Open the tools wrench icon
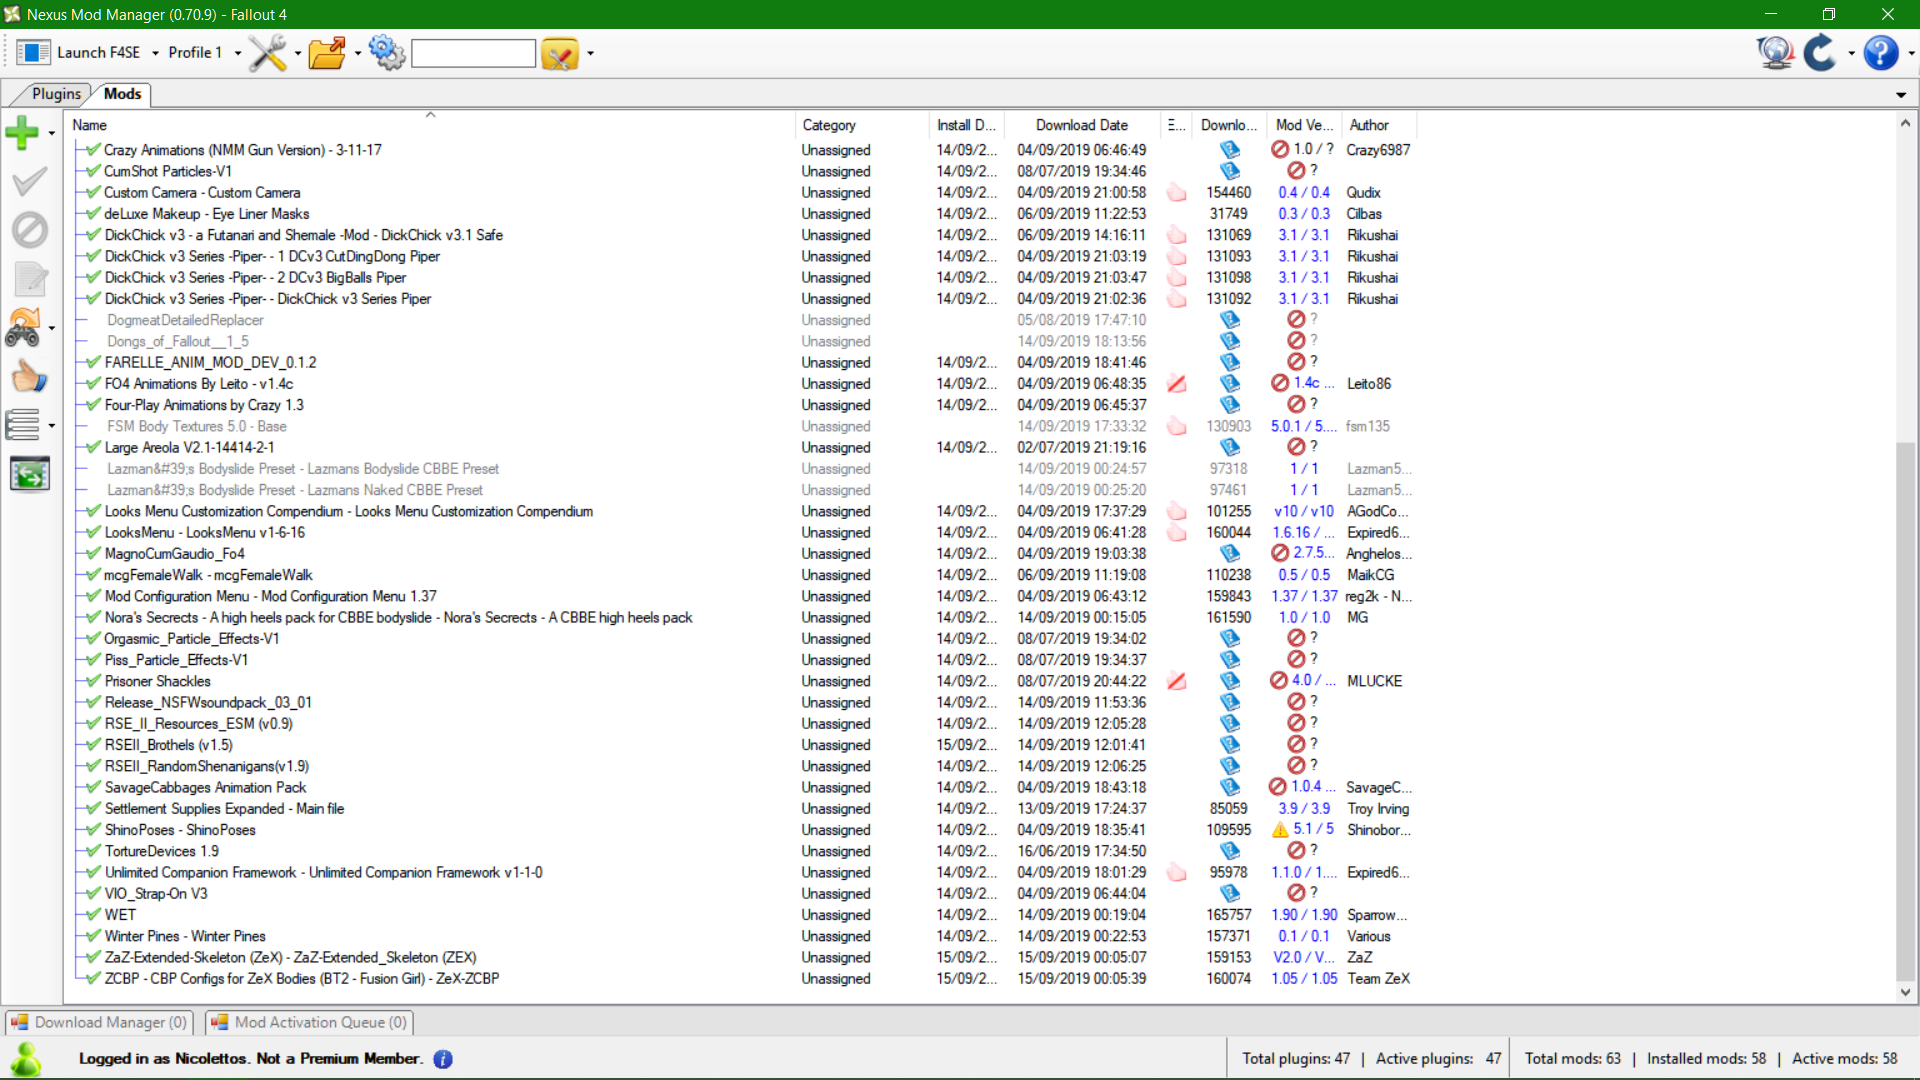Viewport: 1920px width, 1080px height. [267, 52]
